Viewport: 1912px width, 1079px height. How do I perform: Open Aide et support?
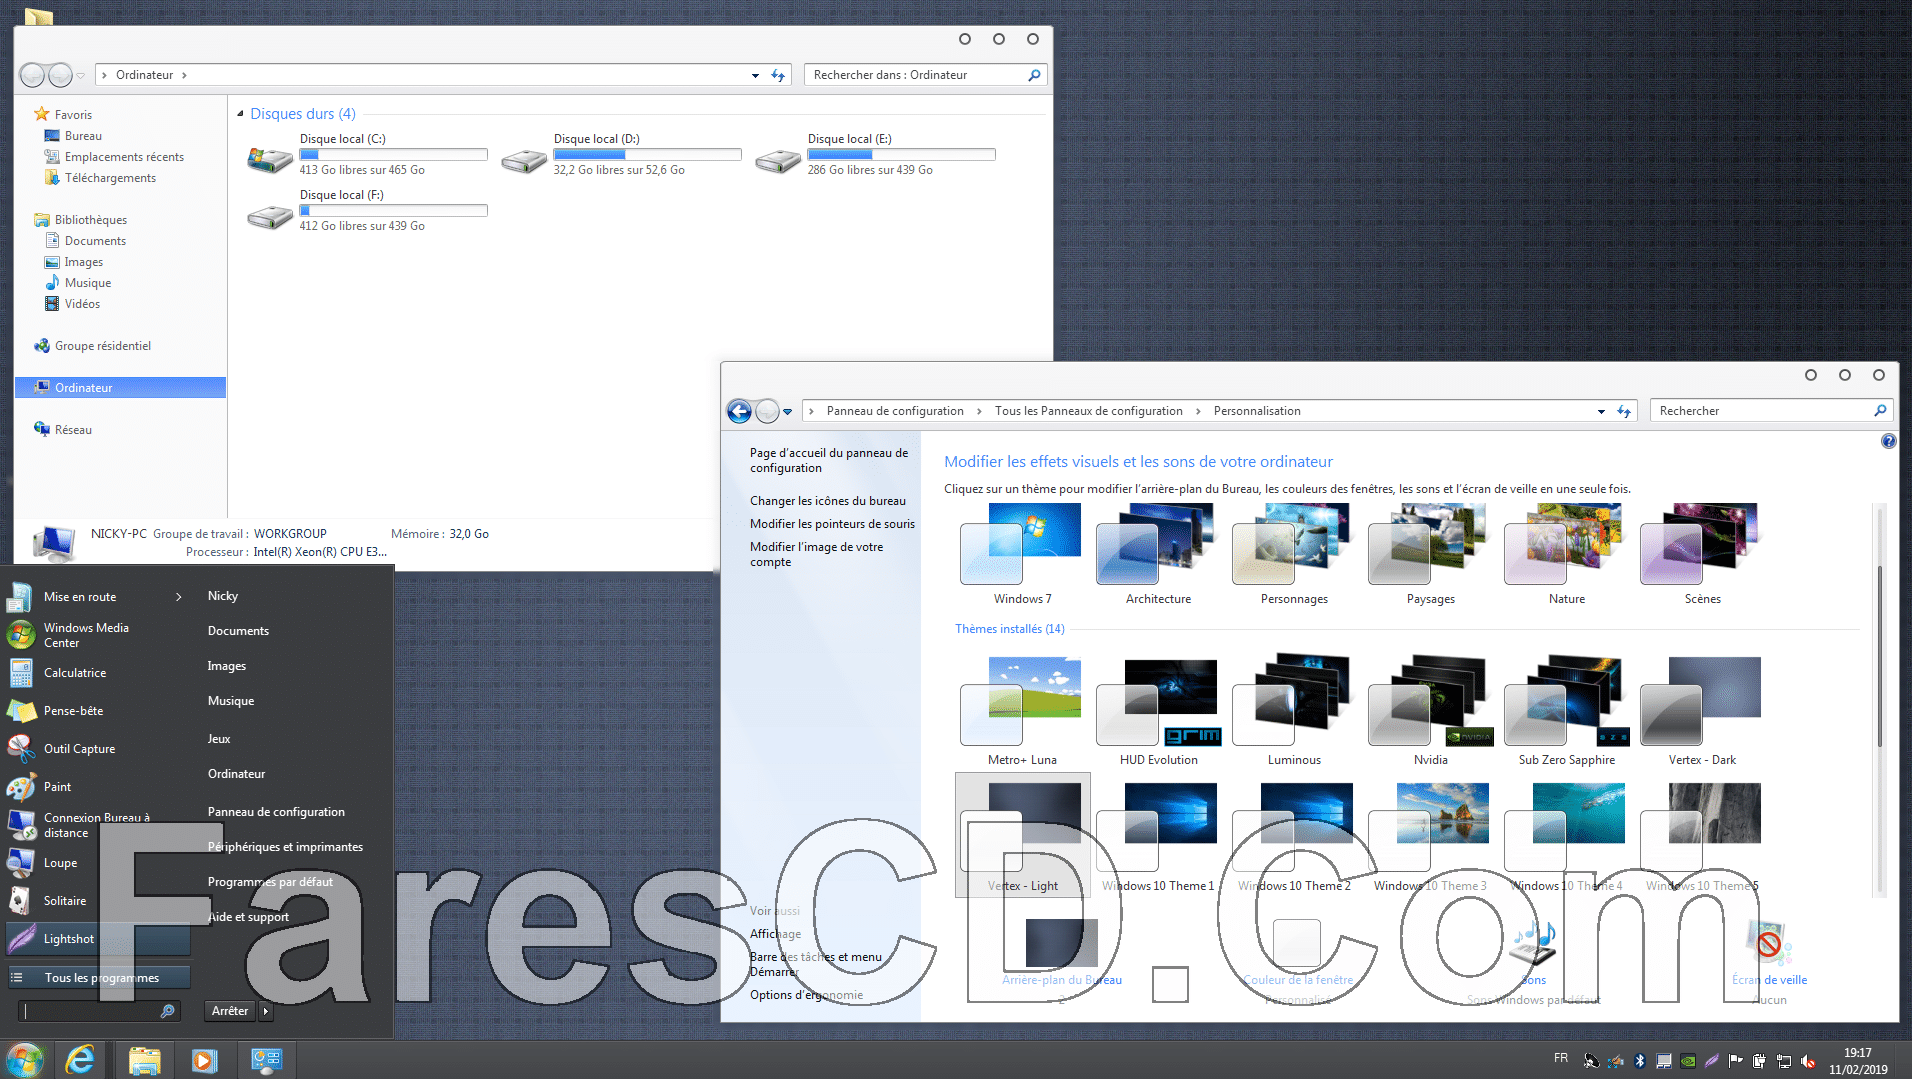pyautogui.click(x=248, y=917)
